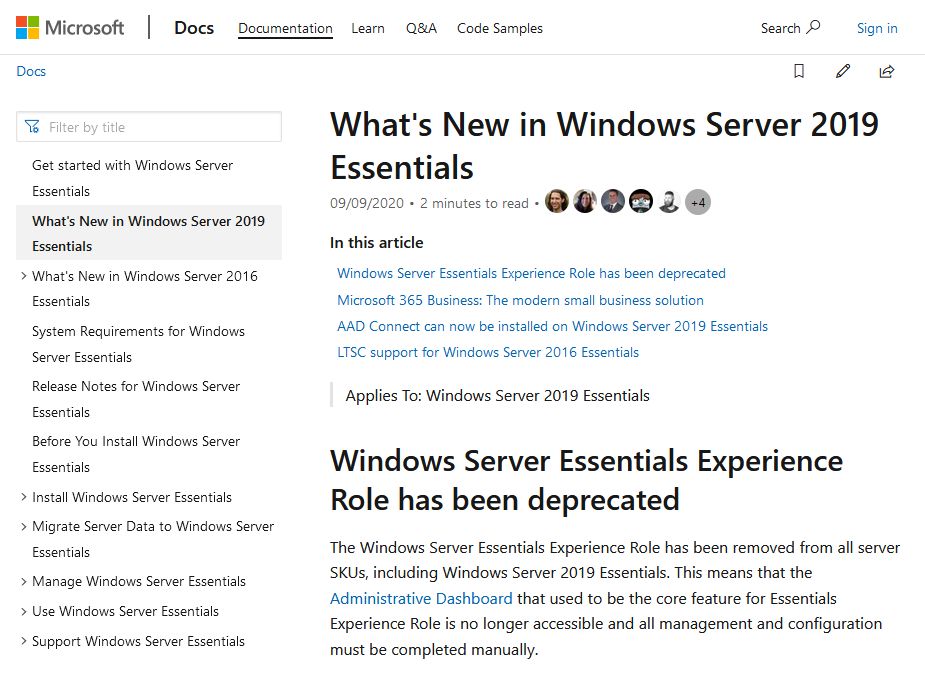The image size is (925, 675).
Task: Click the edit pencil icon
Action: tap(843, 71)
